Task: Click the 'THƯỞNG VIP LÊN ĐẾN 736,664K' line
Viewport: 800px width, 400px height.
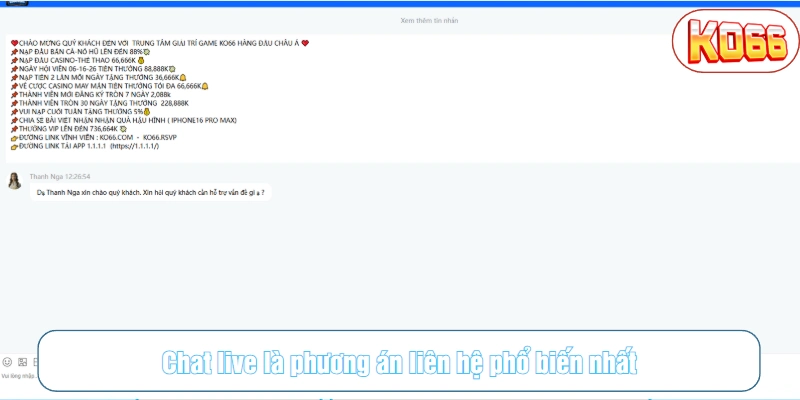Action: [x=69, y=129]
